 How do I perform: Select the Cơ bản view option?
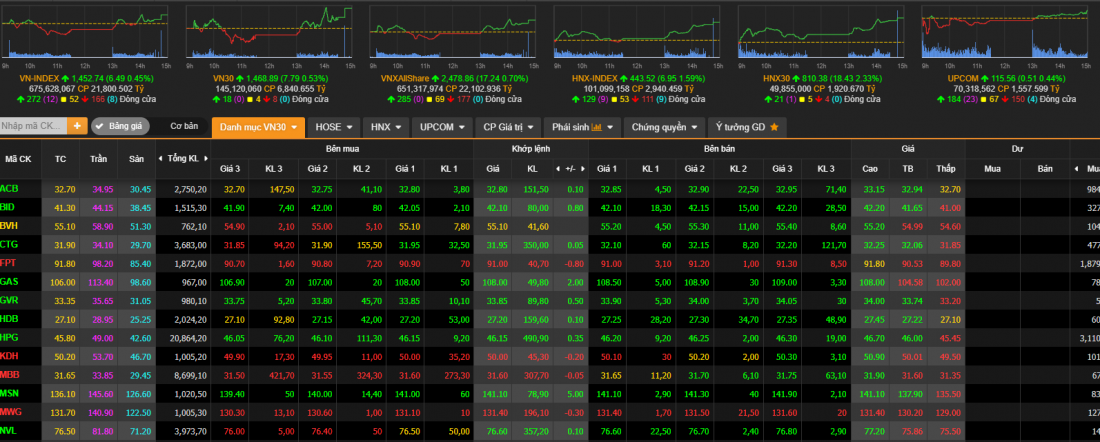tap(184, 127)
